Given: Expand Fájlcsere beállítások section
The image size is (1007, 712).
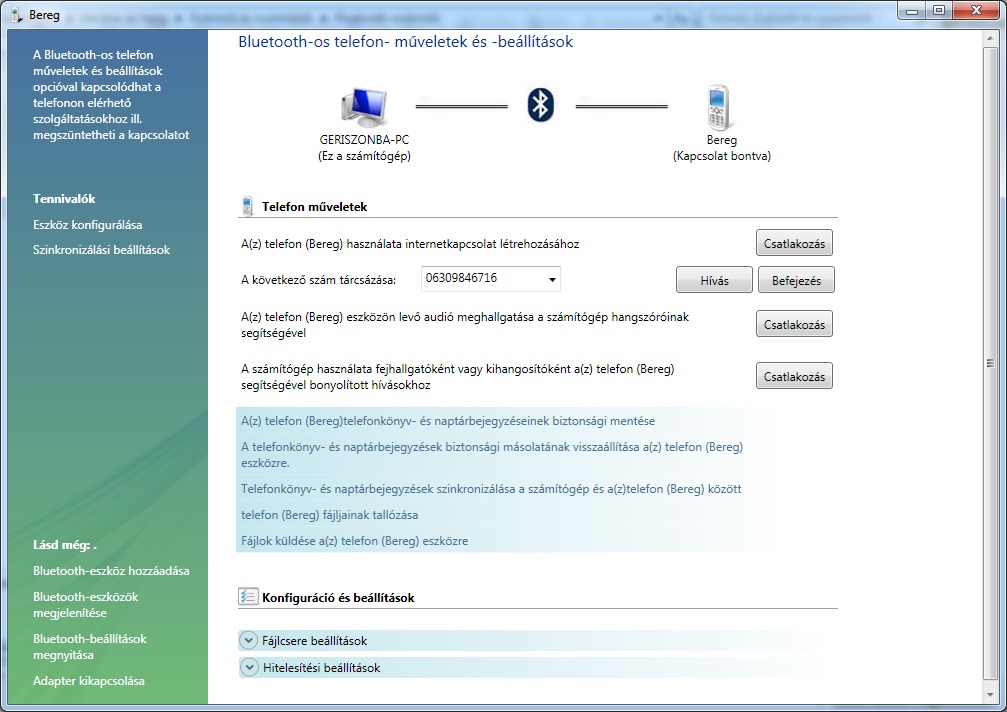Looking at the screenshot, I should [x=248, y=640].
